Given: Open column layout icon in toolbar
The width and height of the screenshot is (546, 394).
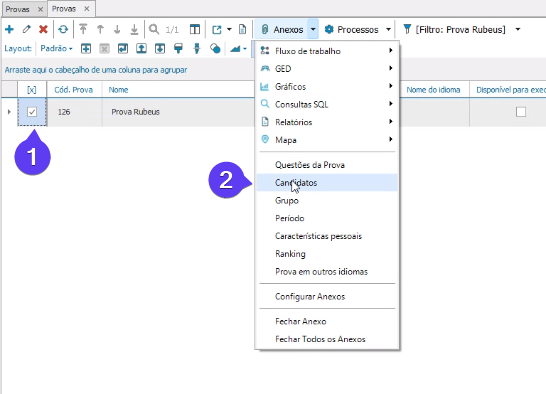Looking at the screenshot, I should point(195,29).
